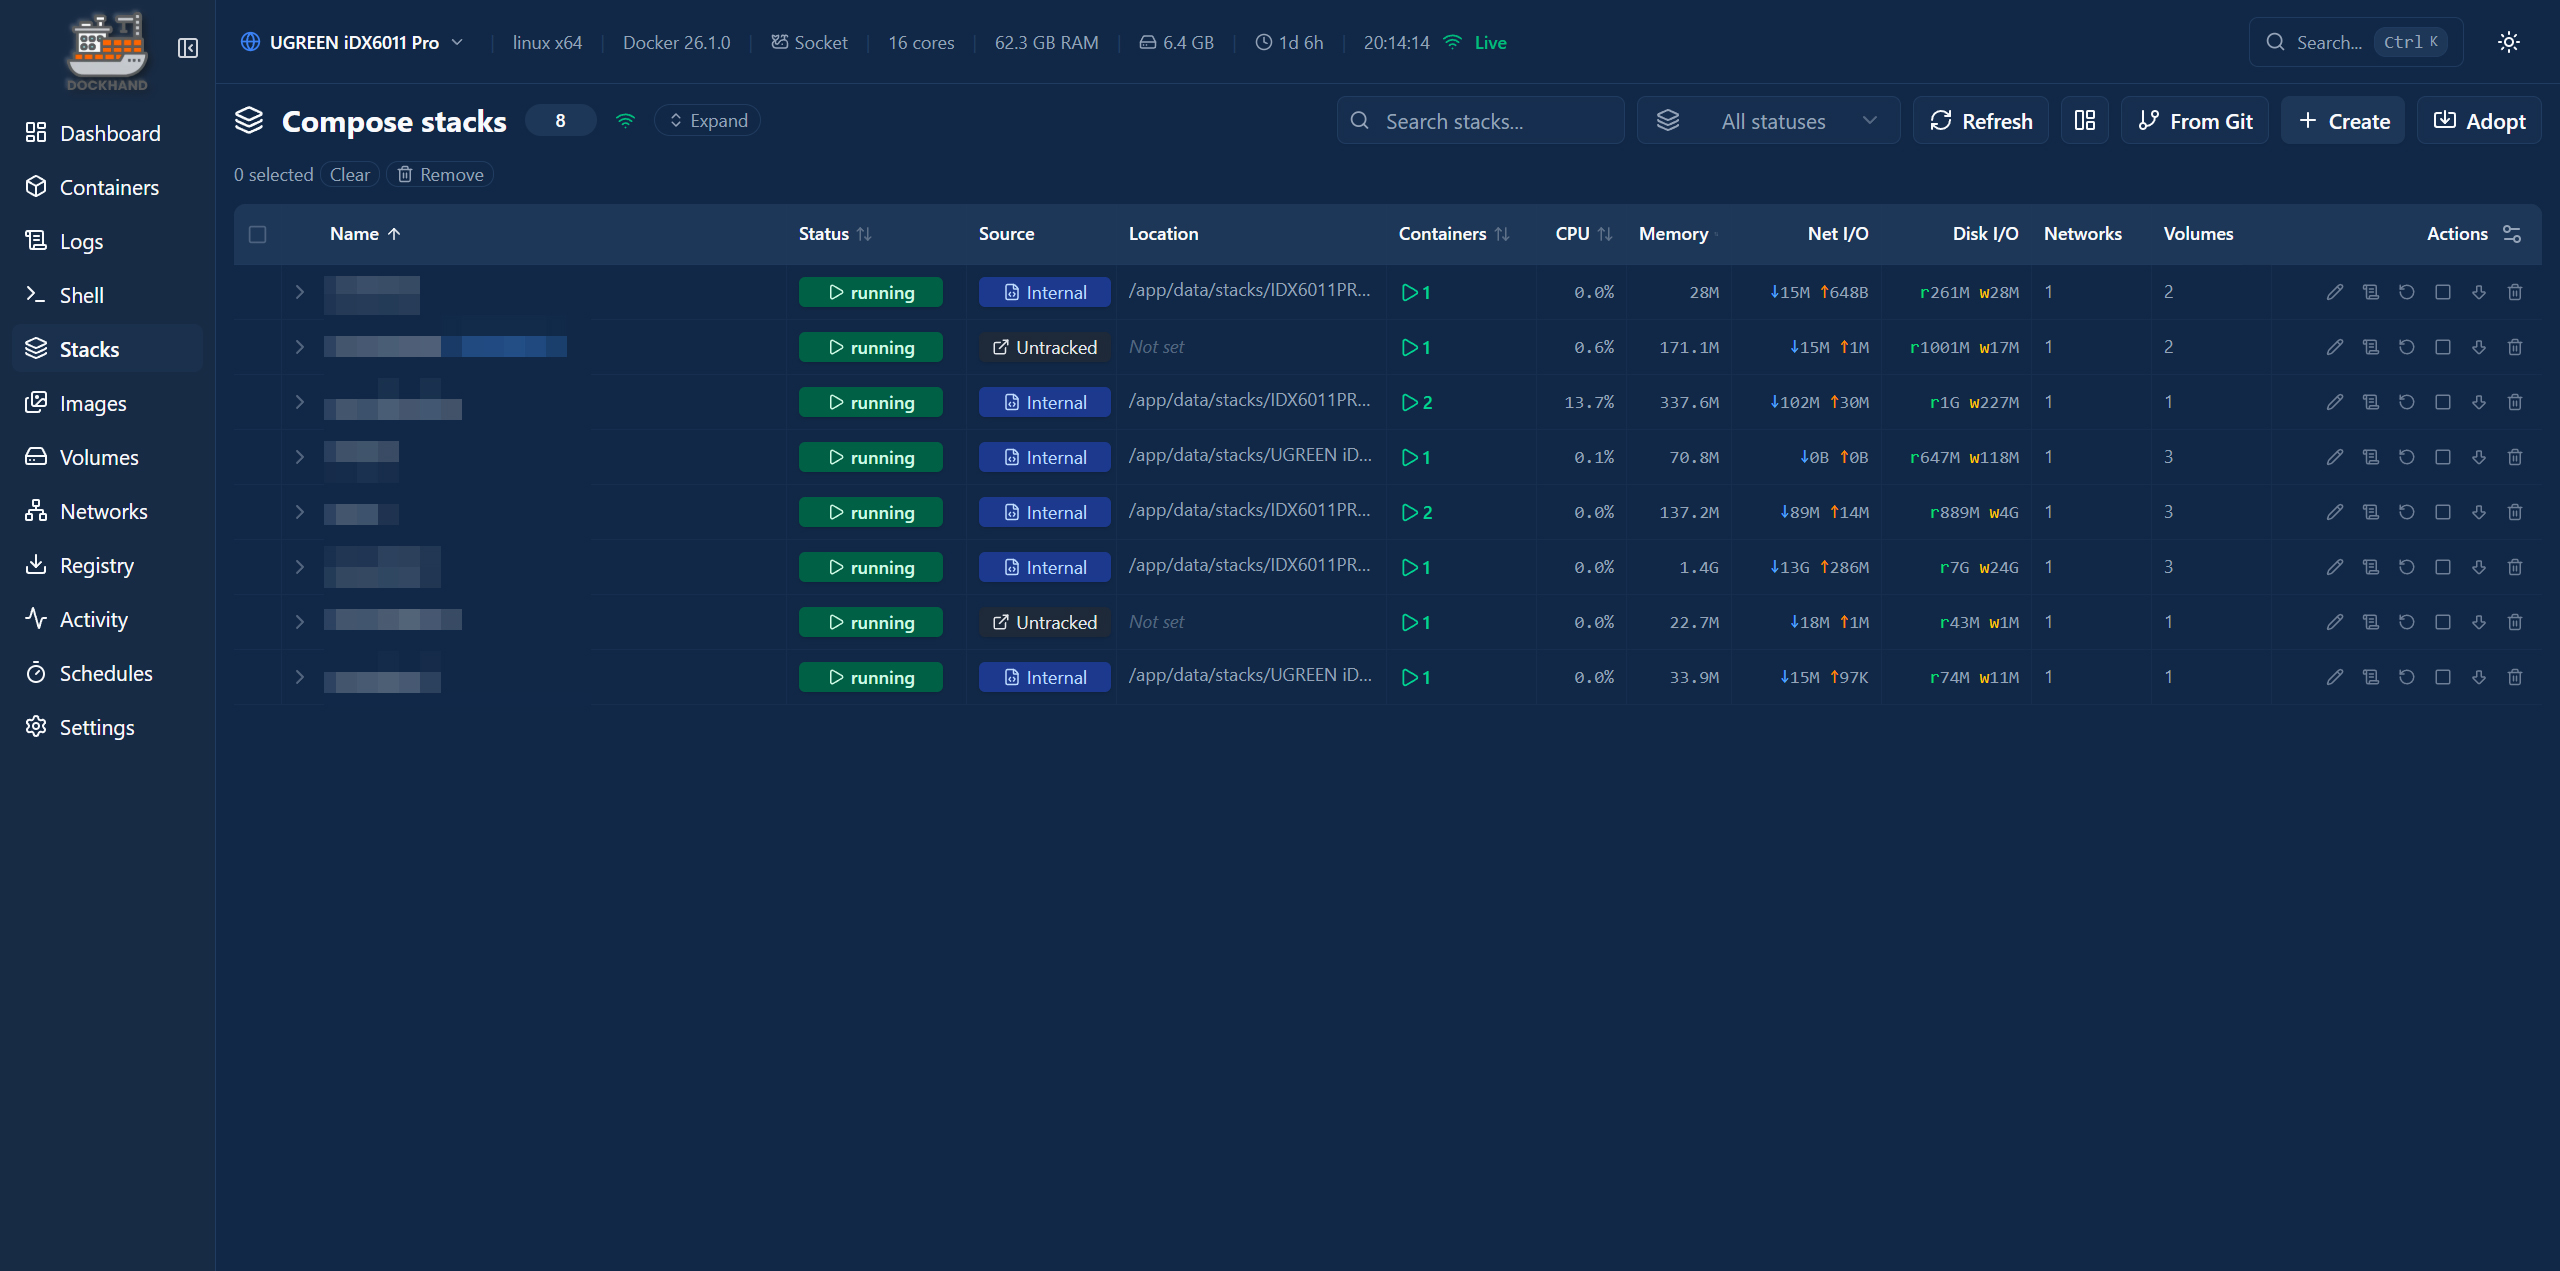This screenshot has height=1271, width=2560.
Task: Click restart icon for 13.7% CPU stack
Action: (2407, 402)
